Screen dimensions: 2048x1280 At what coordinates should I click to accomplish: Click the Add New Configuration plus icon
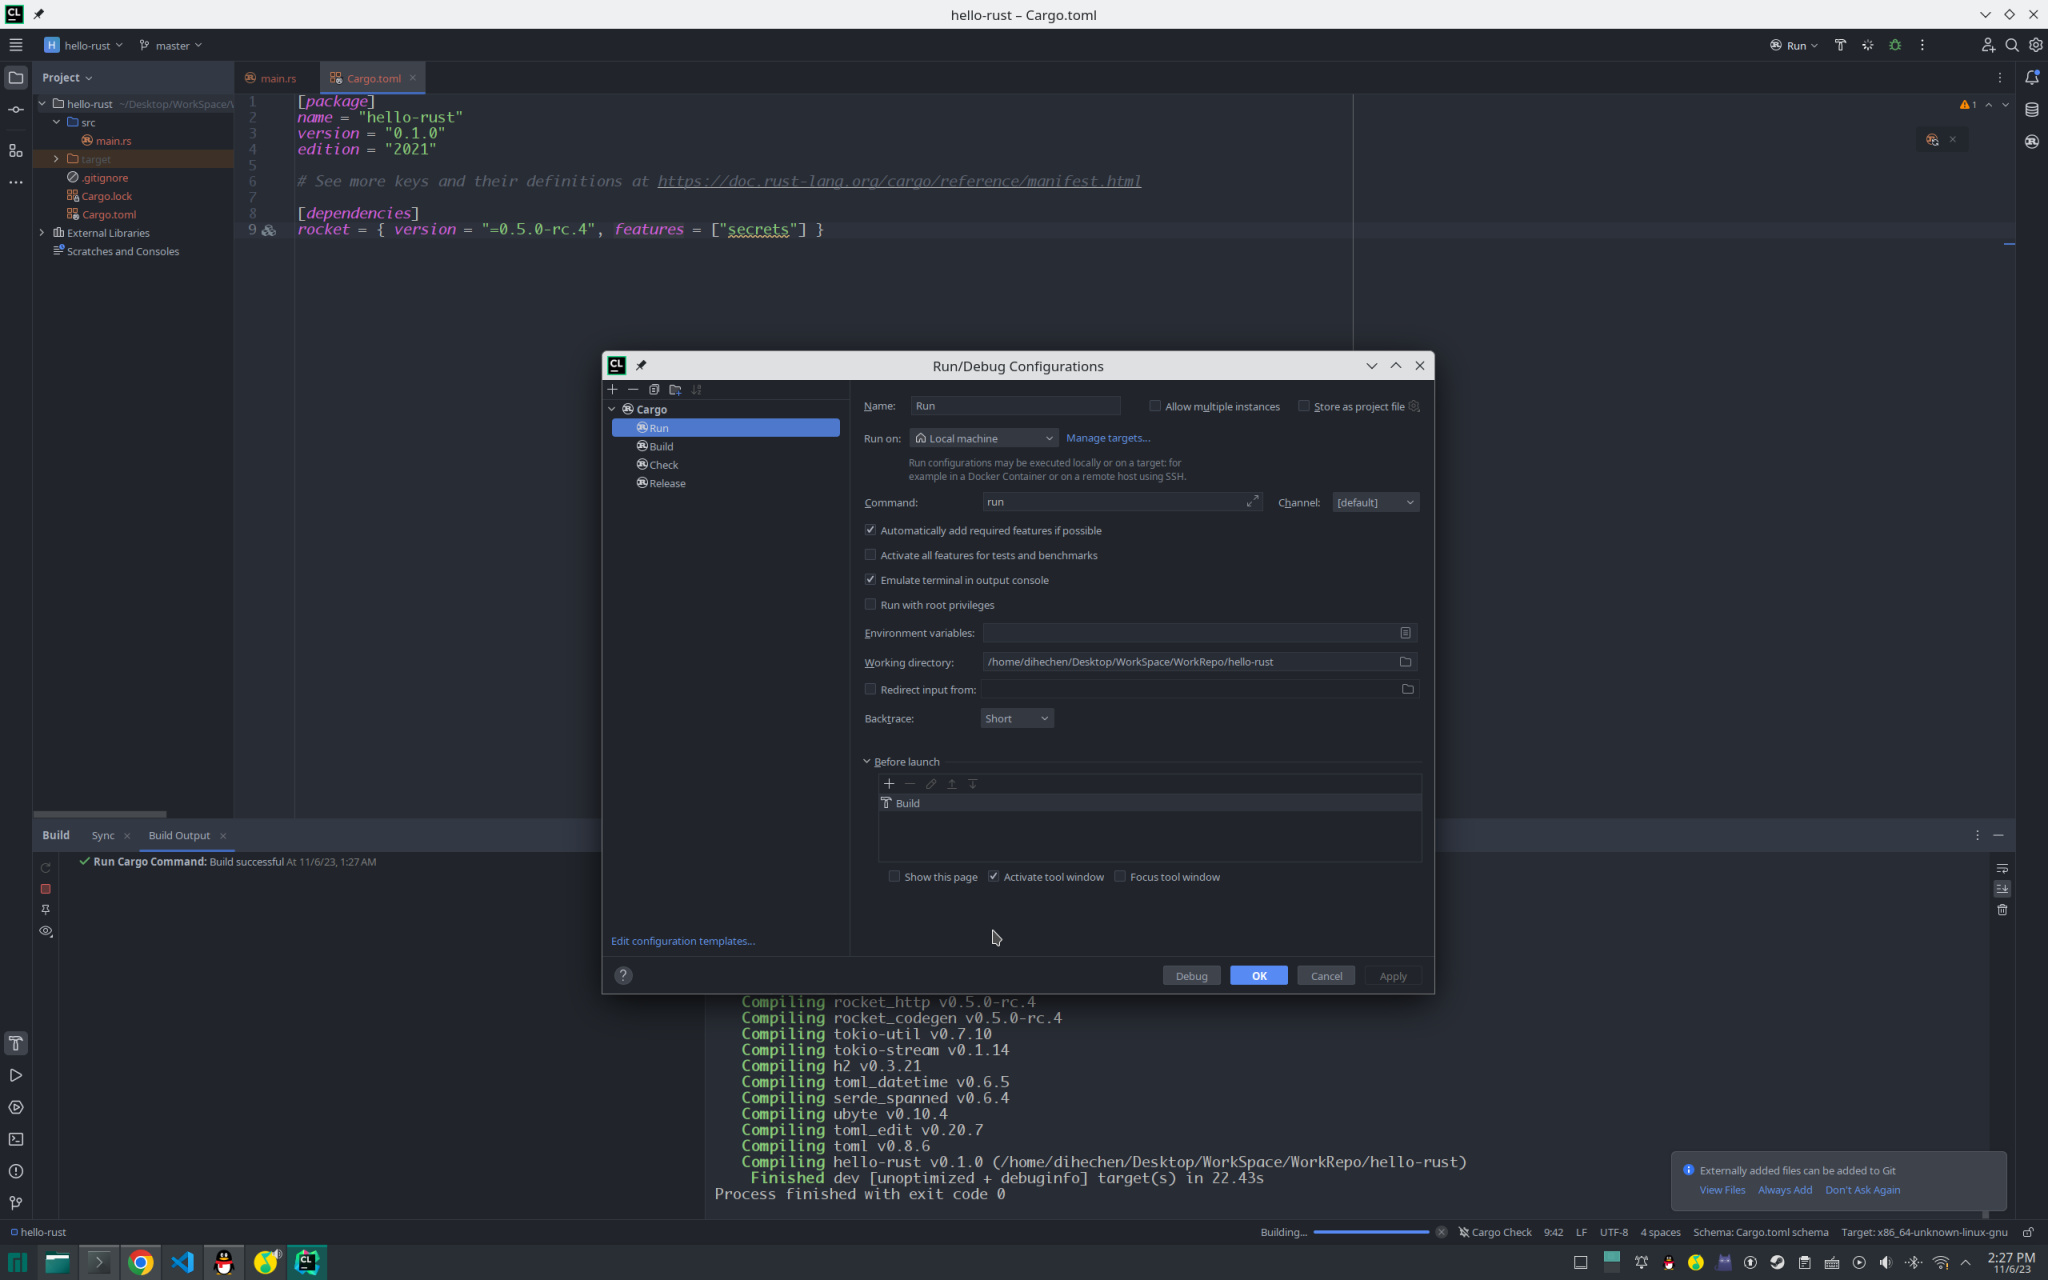click(612, 389)
